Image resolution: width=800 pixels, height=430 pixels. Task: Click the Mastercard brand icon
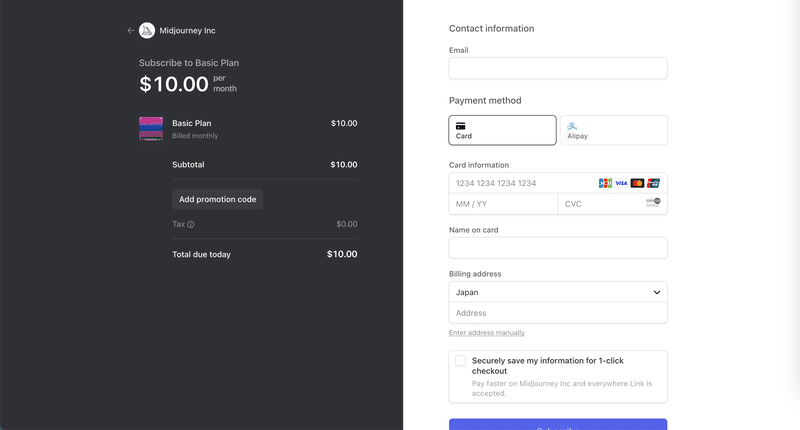(637, 183)
